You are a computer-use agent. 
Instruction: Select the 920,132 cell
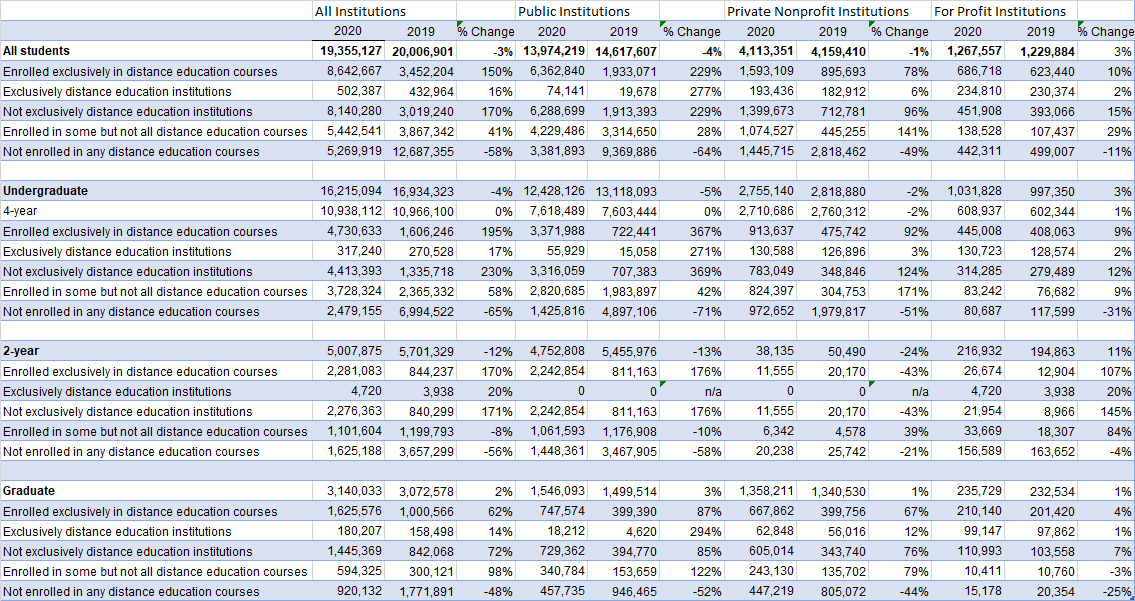click(x=348, y=591)
